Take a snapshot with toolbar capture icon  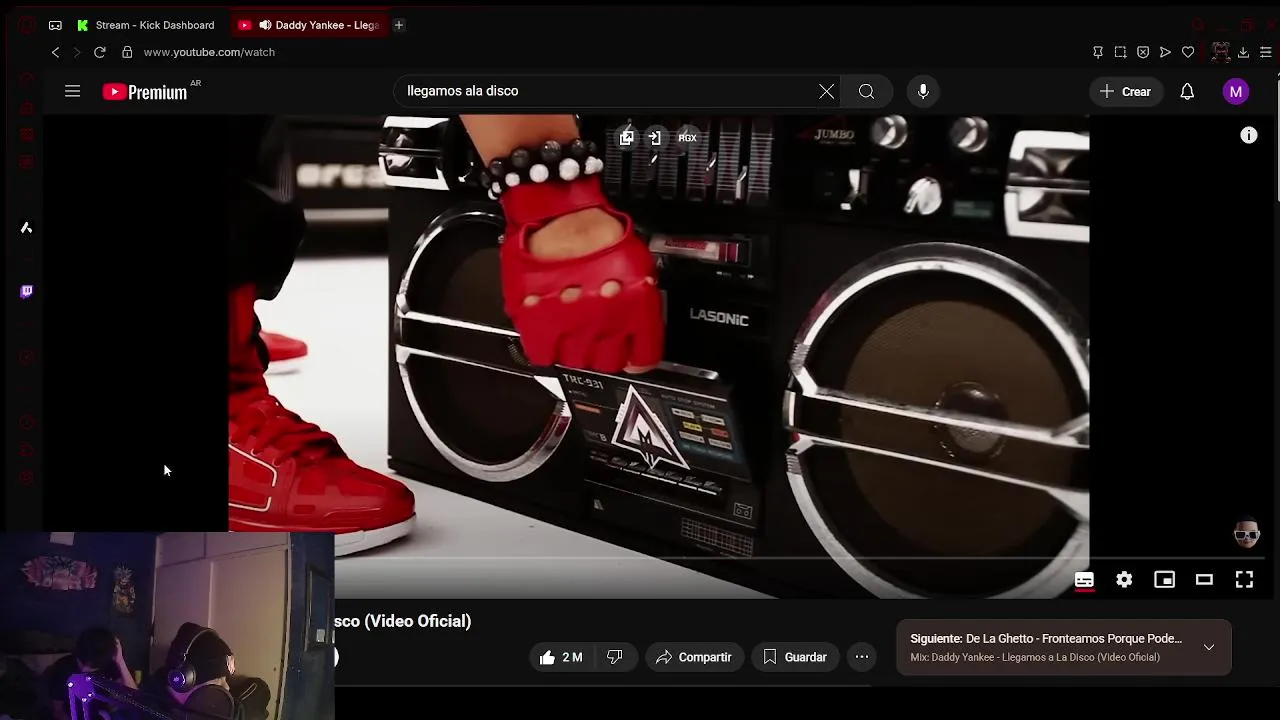click(x=1120, y=52)
